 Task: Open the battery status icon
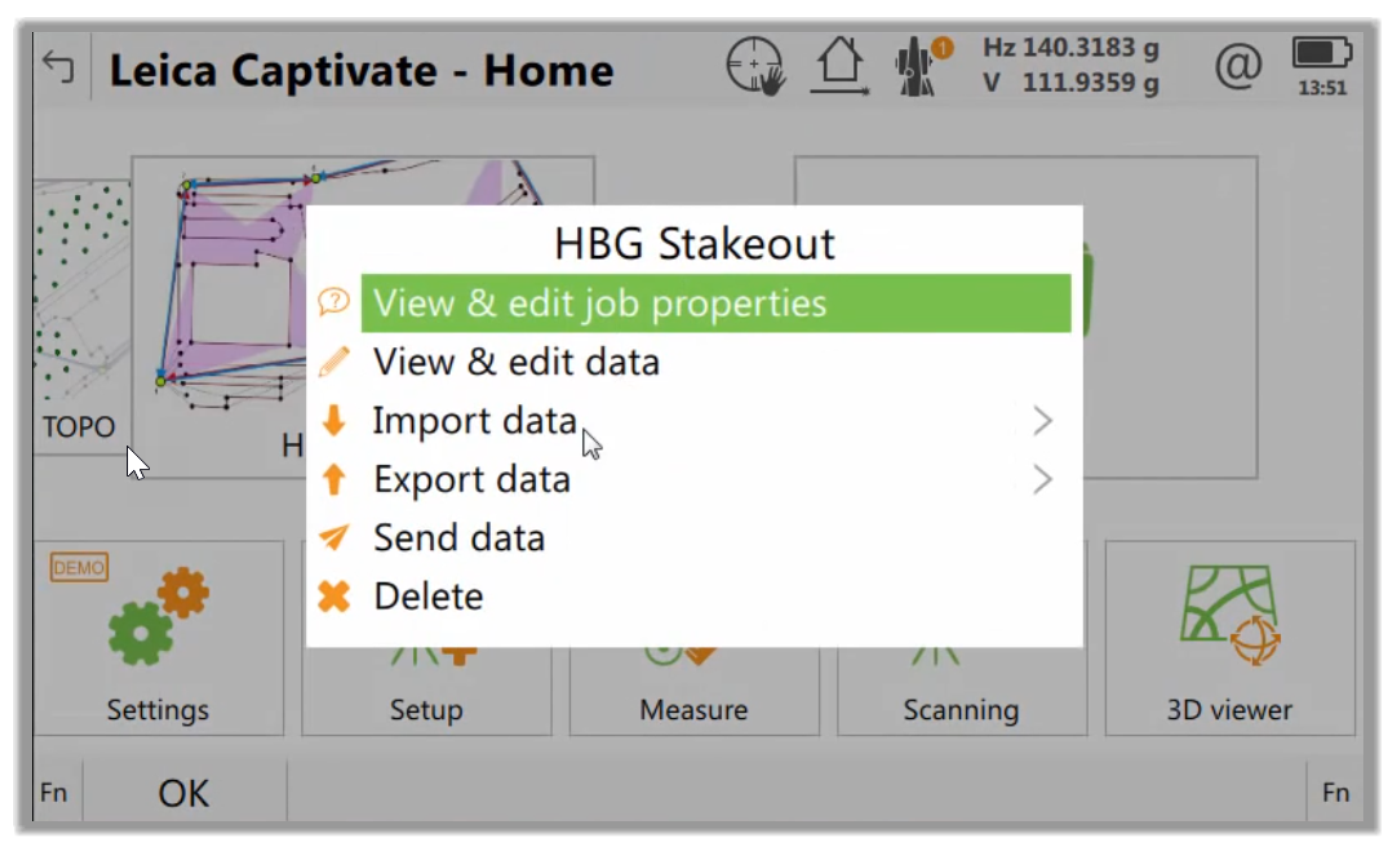[1322, 66]
